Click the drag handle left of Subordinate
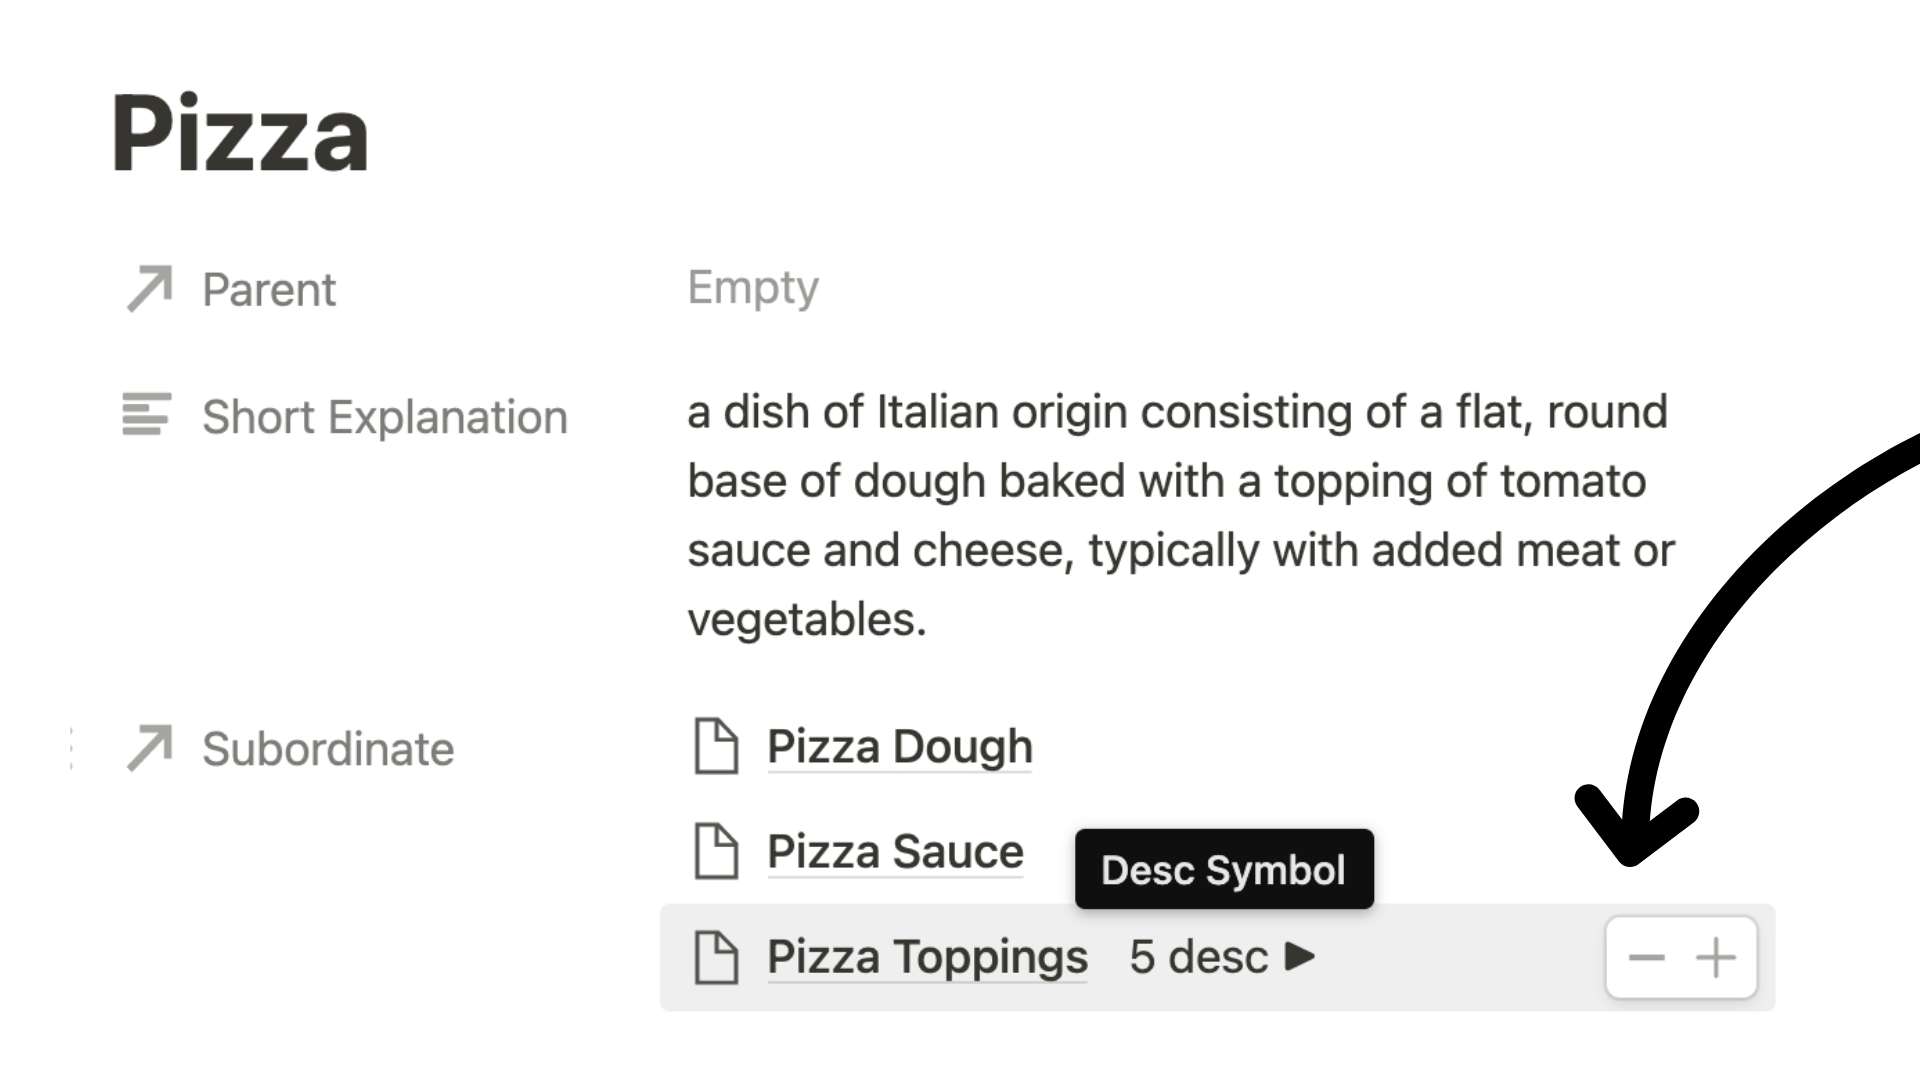Screen dimensions: 1920x1080 (x=72, y=749)
